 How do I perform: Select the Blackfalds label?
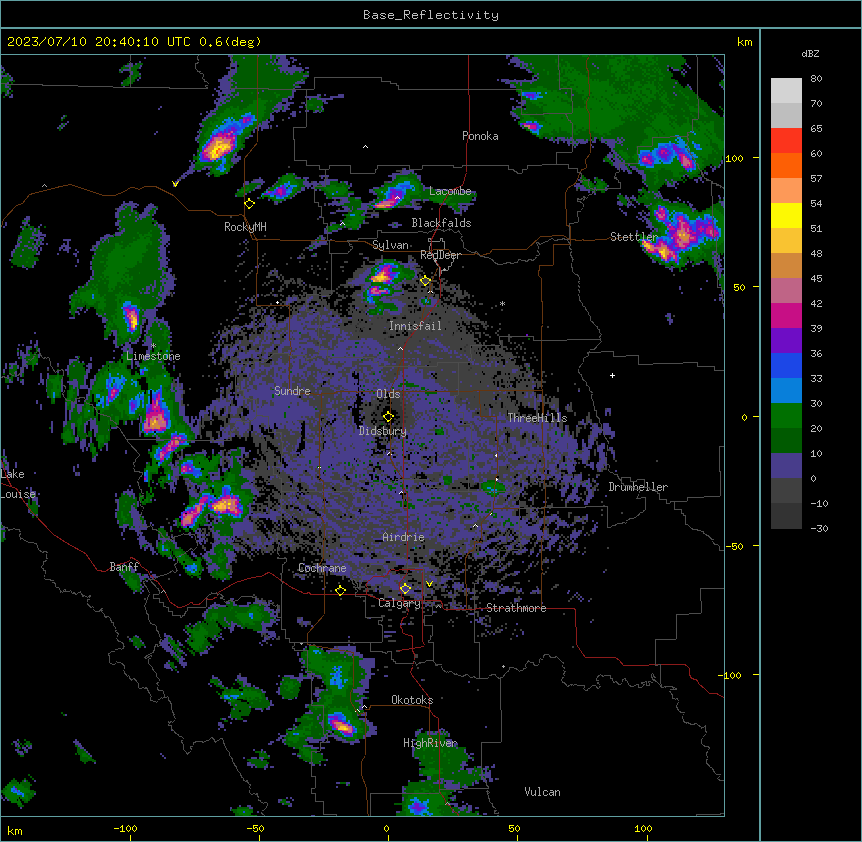[441, 223]
